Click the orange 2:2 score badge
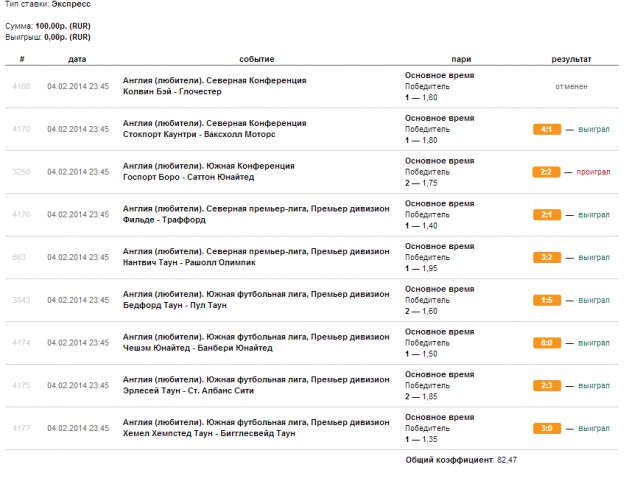Image resolution: width=640 pixels, height=484 pixels. pyautogui.click(x=546, y=172)
